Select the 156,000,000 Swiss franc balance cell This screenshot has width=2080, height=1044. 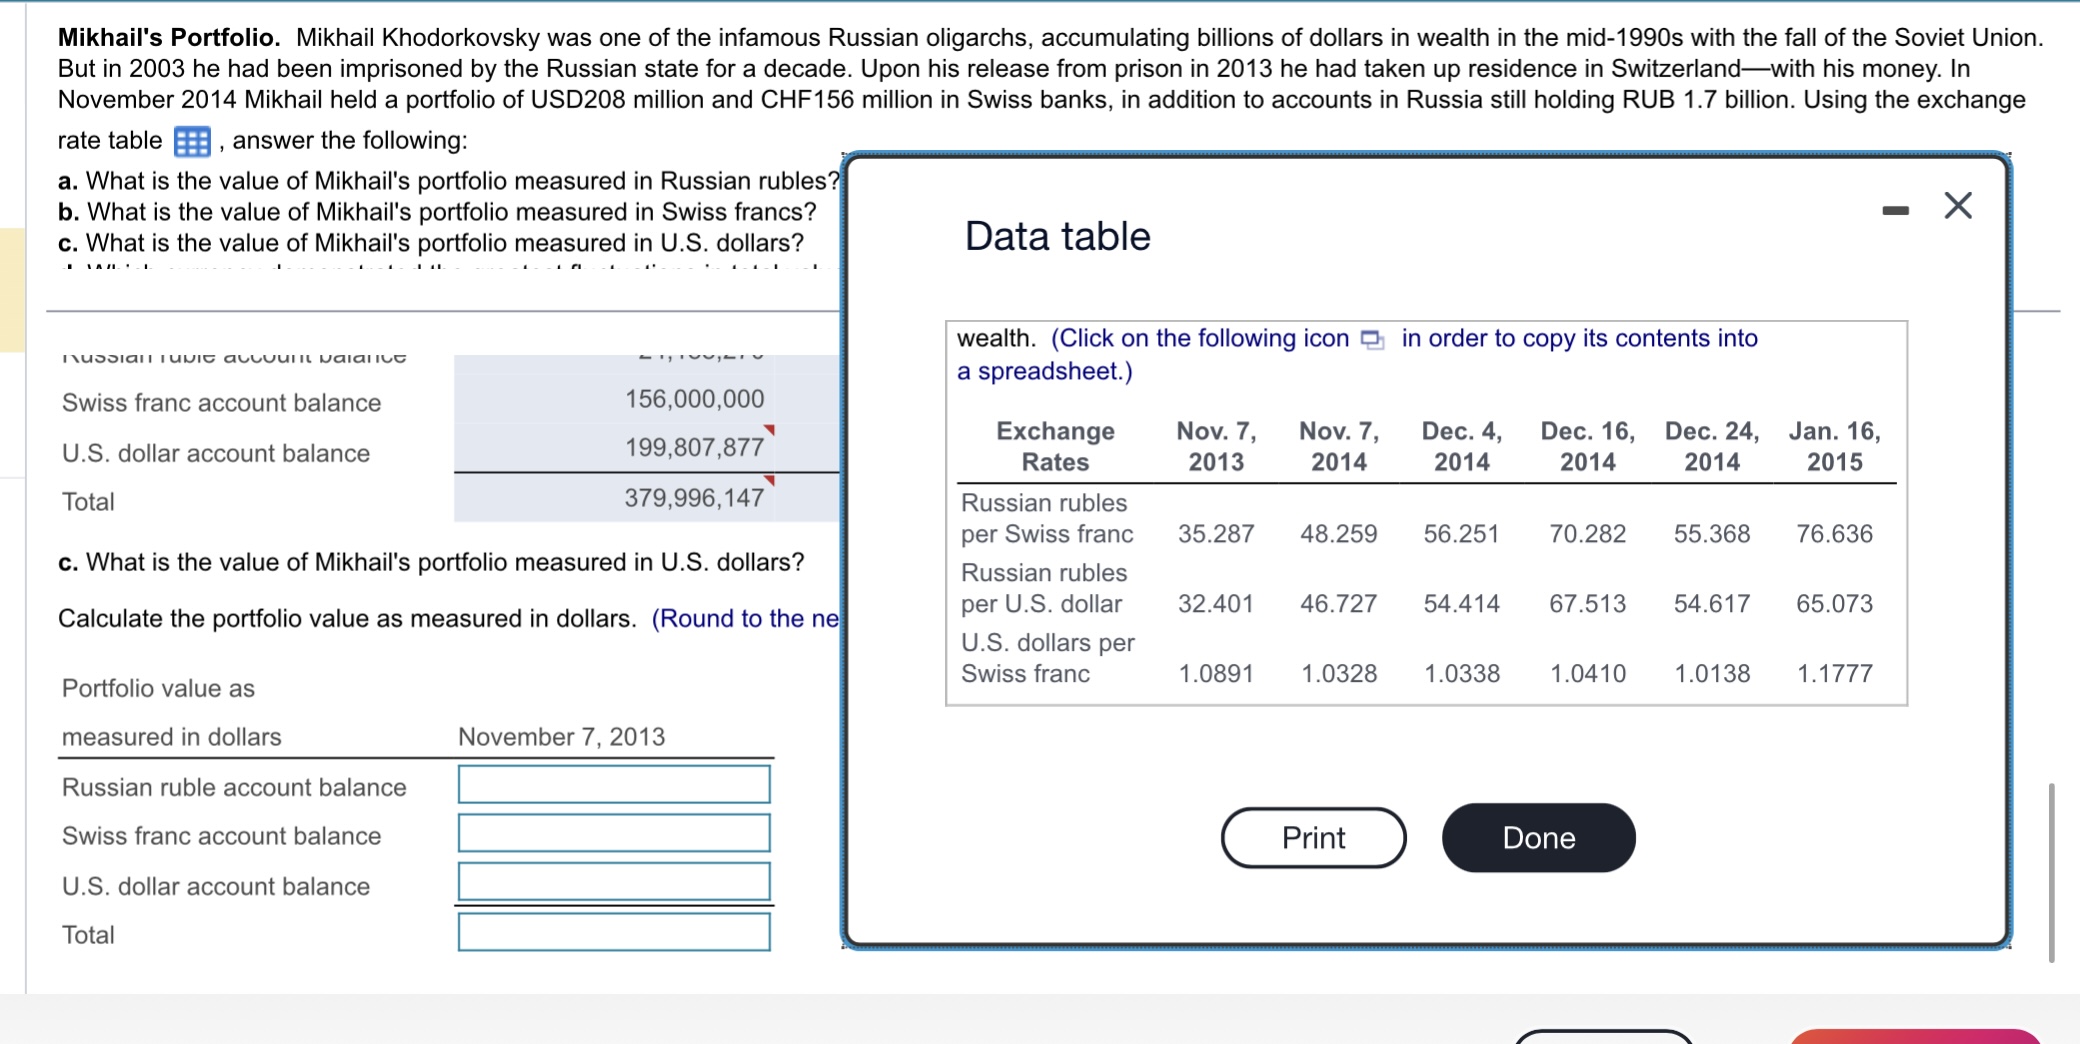tap(694, 398)
